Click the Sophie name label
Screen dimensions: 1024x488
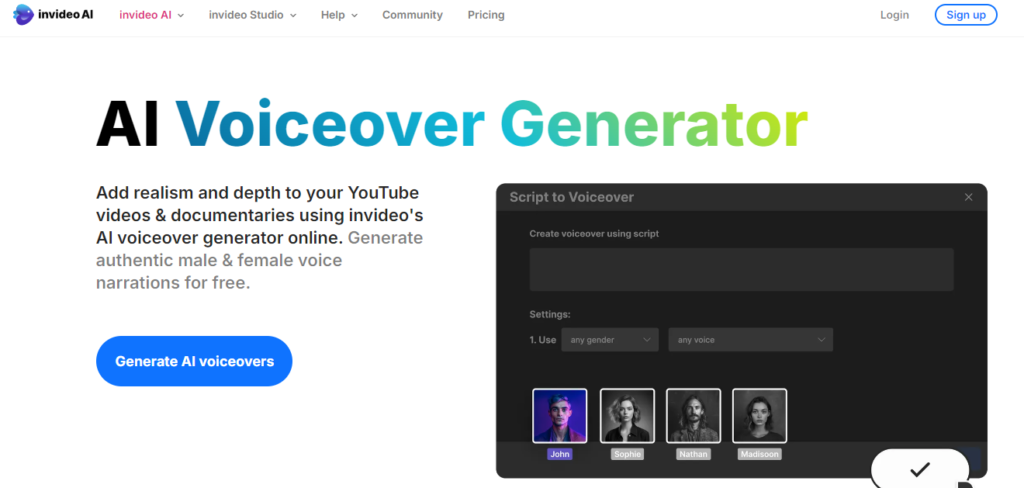tap(627, 454)
